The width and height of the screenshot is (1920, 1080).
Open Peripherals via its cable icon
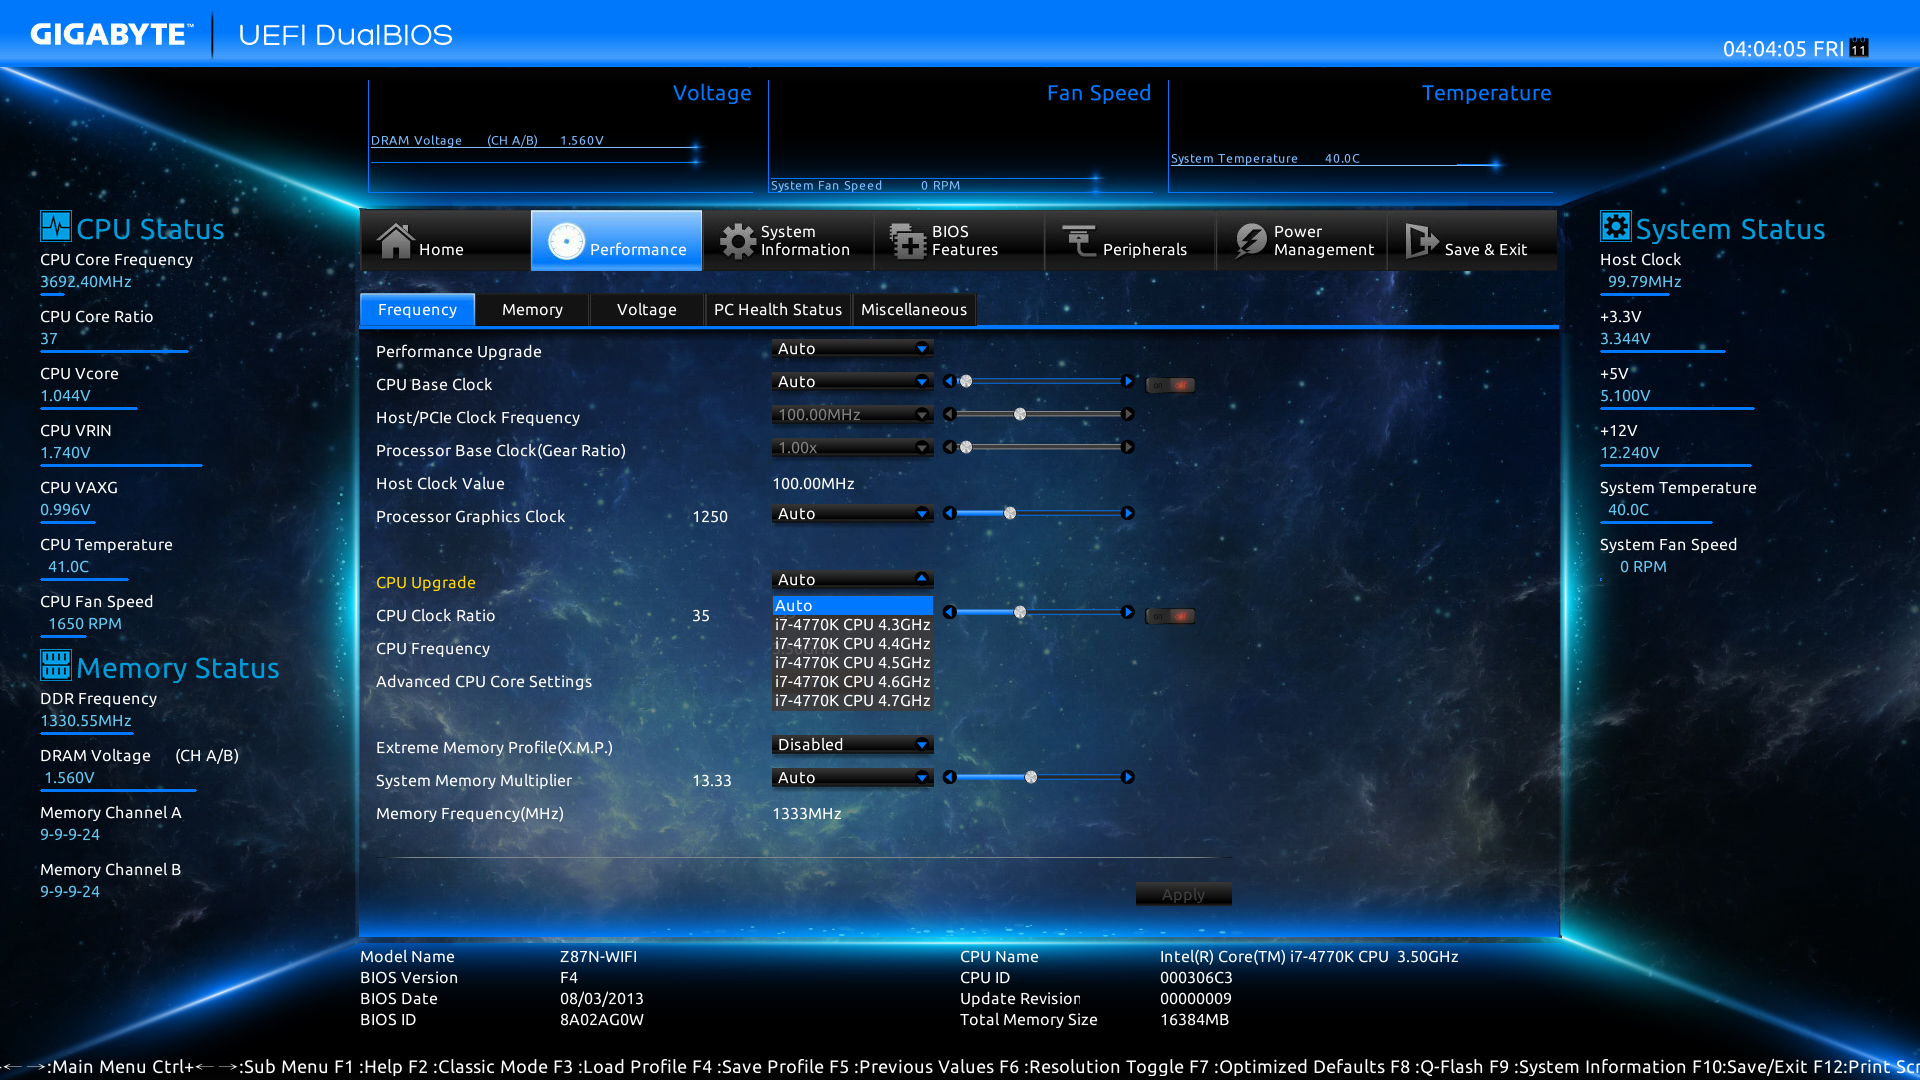coord(1079,241)
